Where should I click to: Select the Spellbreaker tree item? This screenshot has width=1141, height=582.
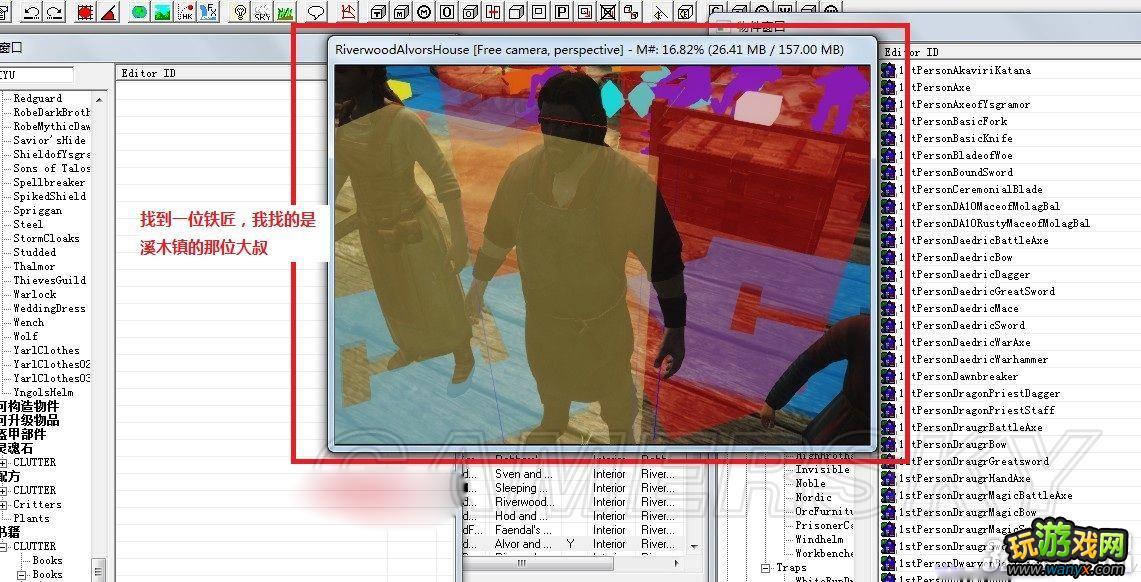pyautogui.click(x=49, y=183)
